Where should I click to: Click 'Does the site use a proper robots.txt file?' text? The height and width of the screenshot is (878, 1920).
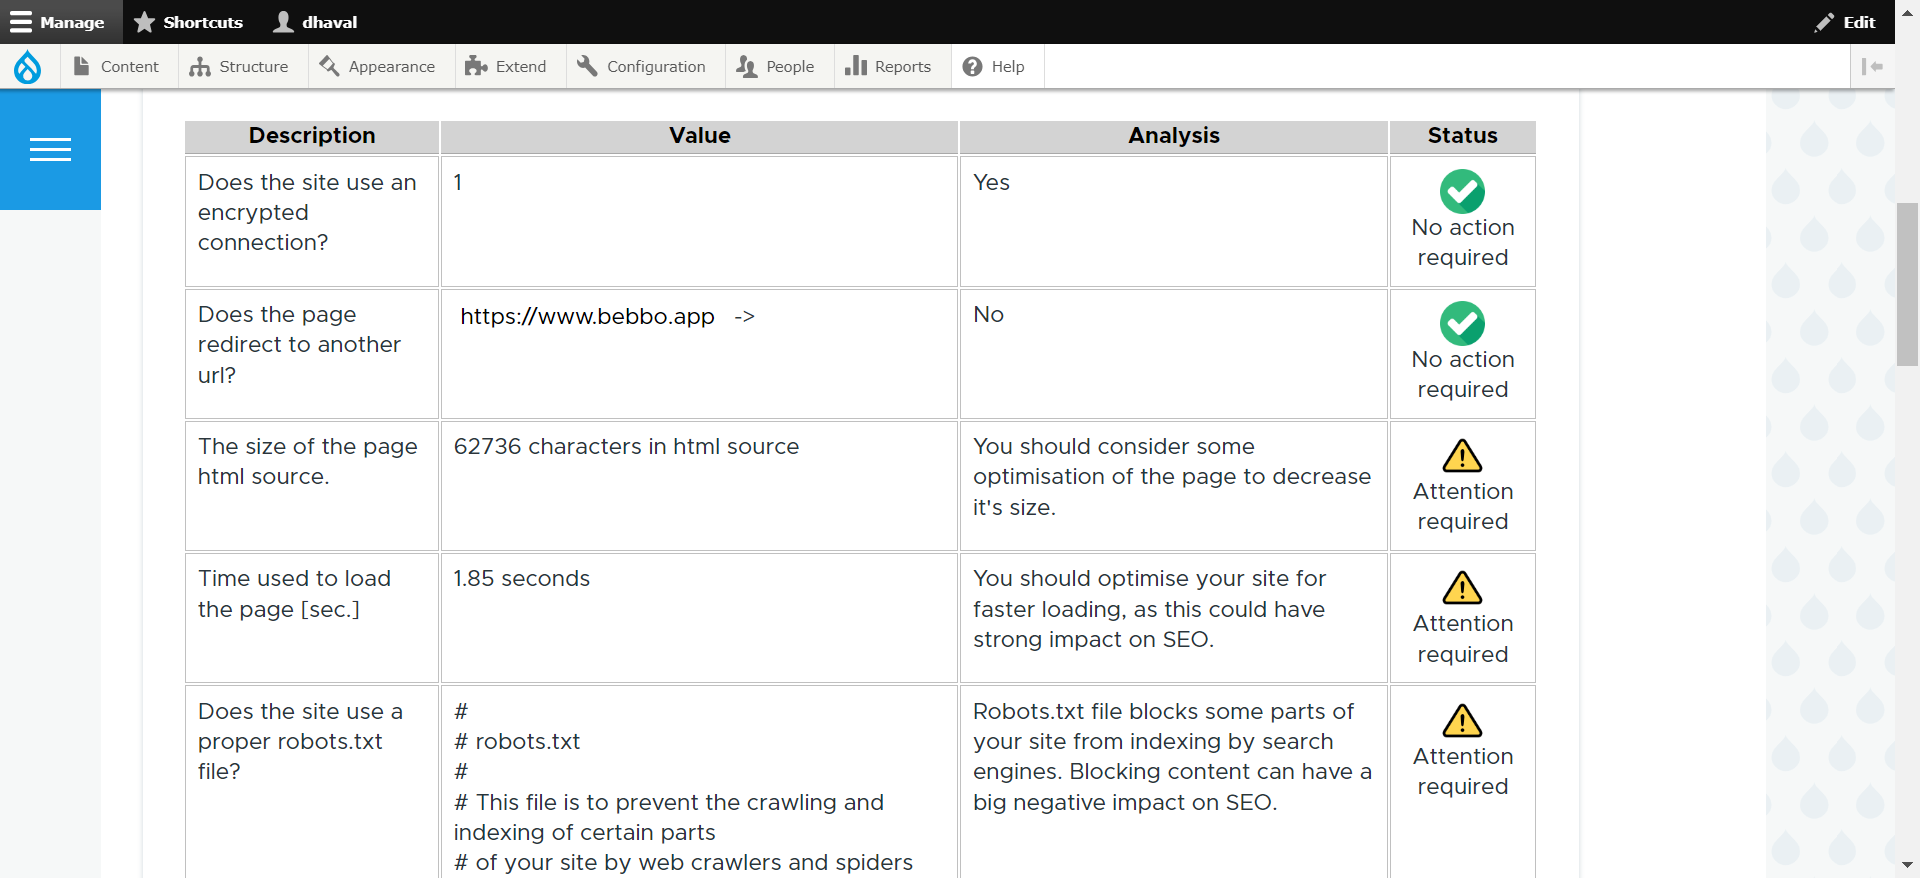coord(300,742)
